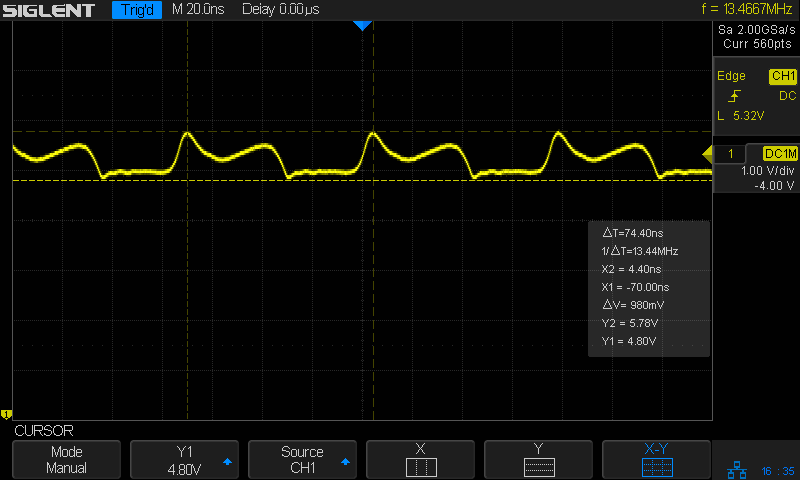Screen dimensions: 800x480
Task: Click the M 20.0ns timebase readout
Action: pos(199,10)
